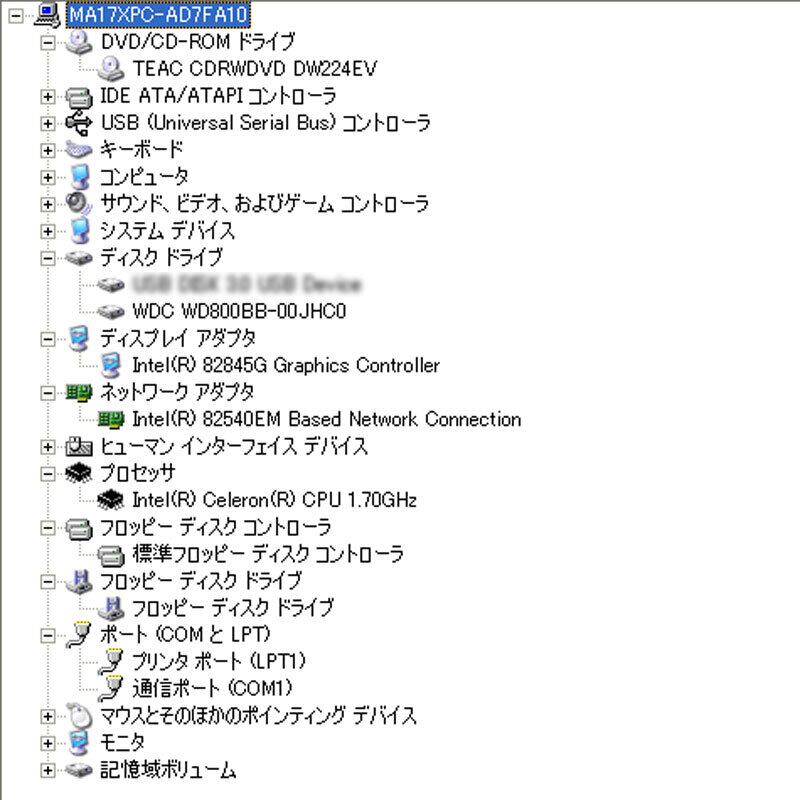Collapse the root computer node MA17XPC-AD7FA10
This screenshot has width=800, height=800.
tap(16, 16)
